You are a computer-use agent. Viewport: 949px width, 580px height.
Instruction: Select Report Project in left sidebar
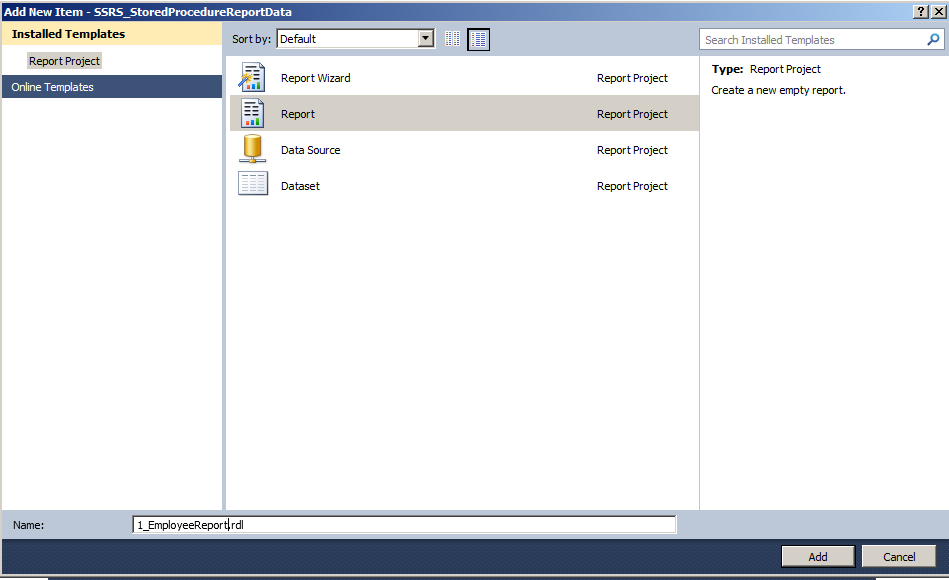click(x=64, y=60)
